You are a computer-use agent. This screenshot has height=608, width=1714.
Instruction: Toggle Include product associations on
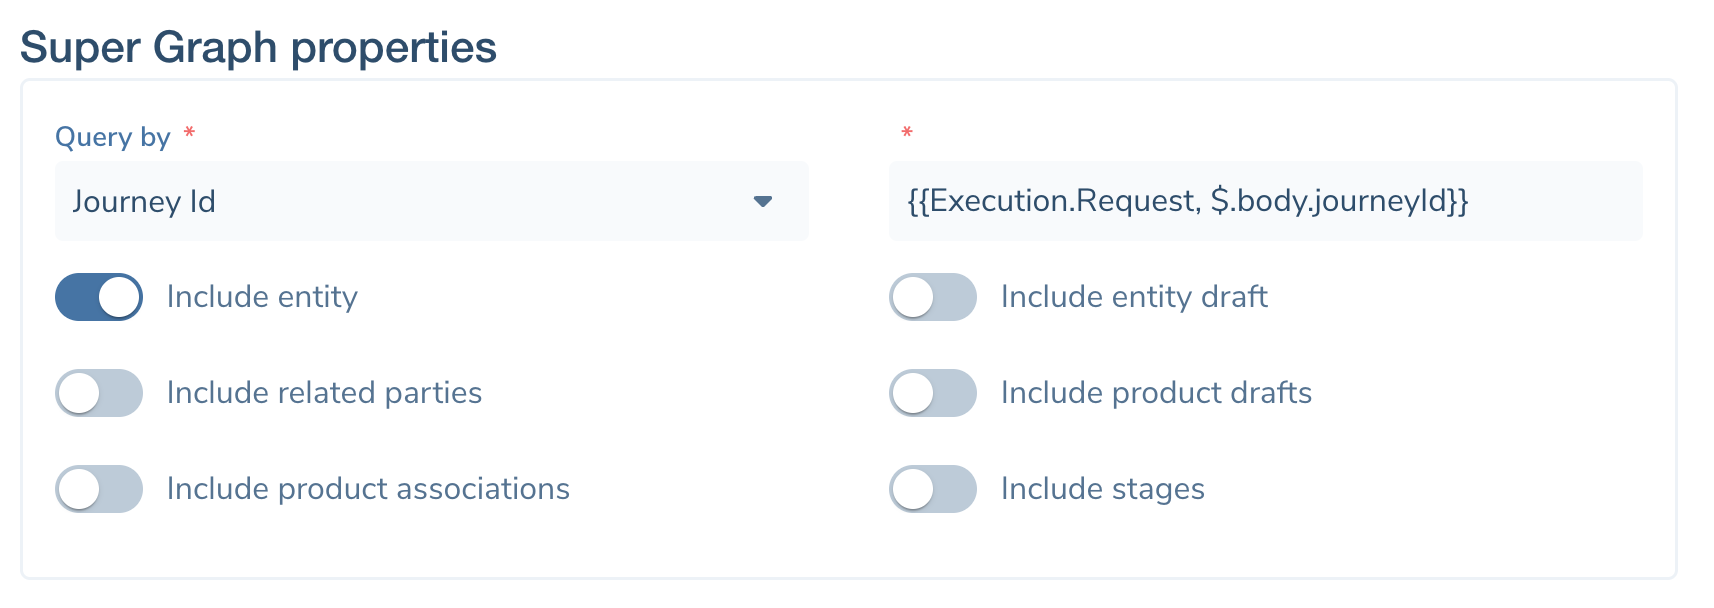[x=98, y=488]
